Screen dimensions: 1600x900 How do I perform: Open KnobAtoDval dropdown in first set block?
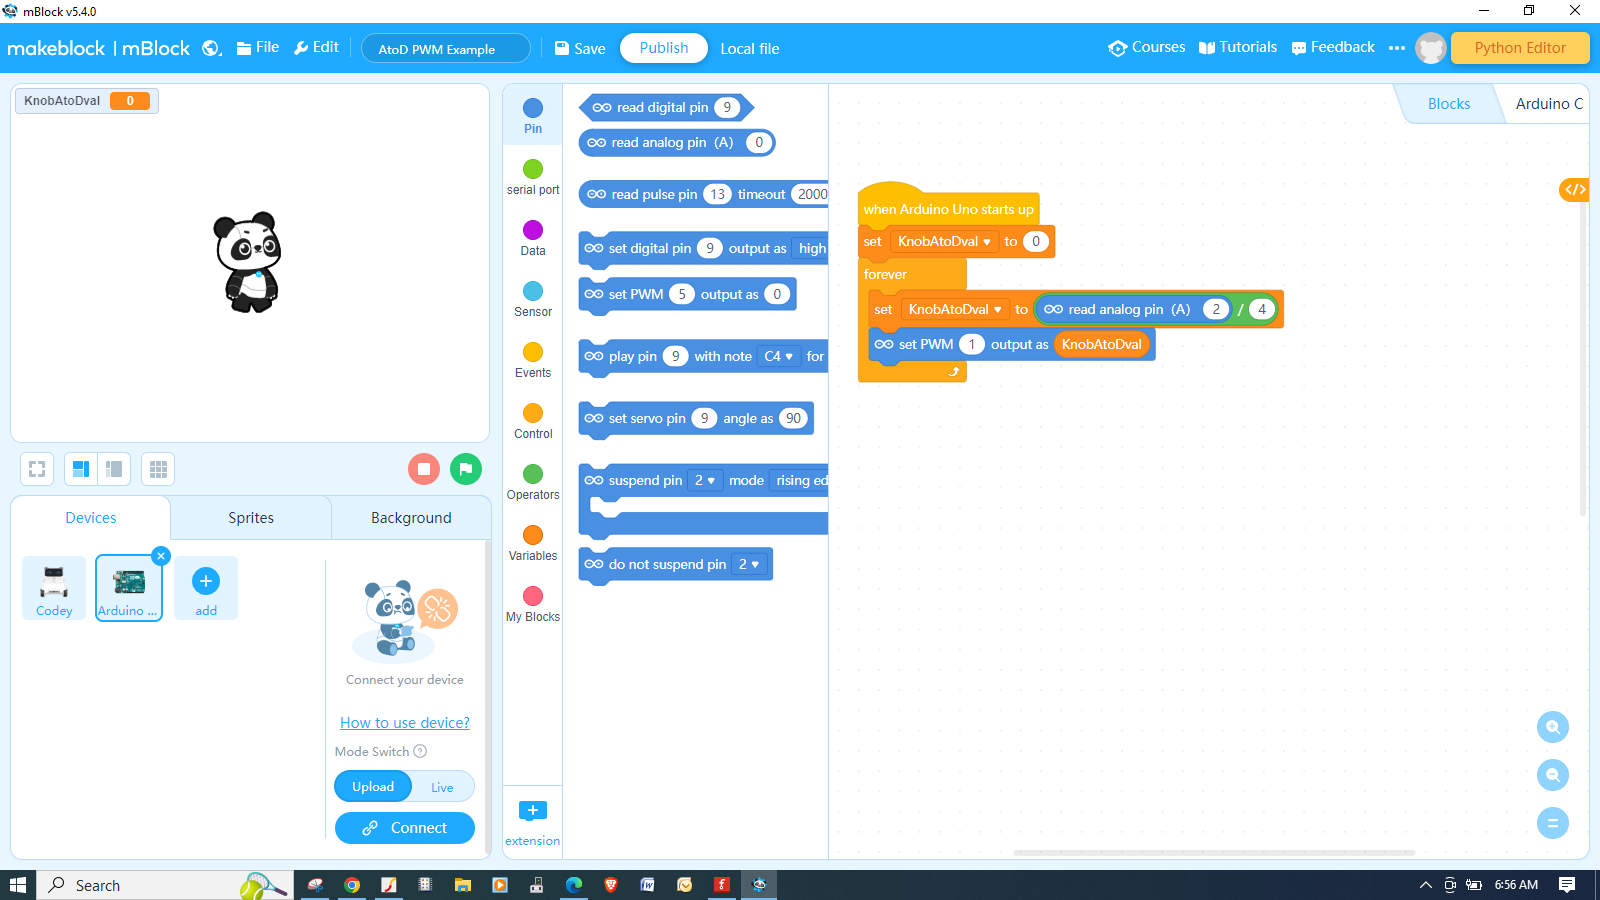(944, 241)
